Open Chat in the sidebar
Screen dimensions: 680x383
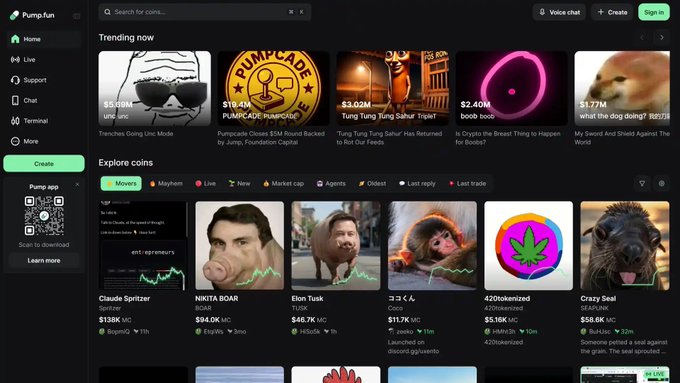pos(44,100)
